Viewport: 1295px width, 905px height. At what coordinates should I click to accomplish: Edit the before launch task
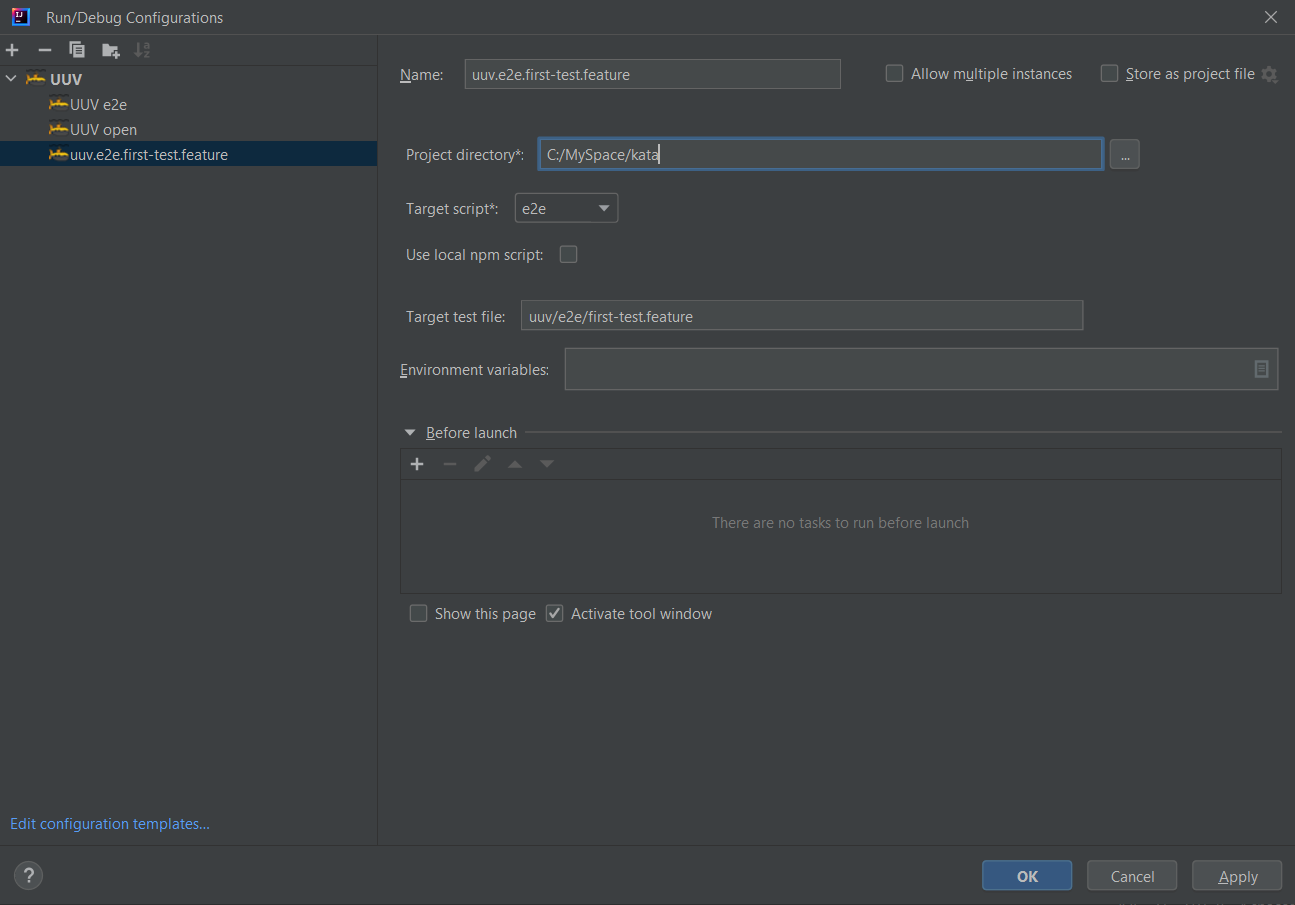tap(482, 464)
